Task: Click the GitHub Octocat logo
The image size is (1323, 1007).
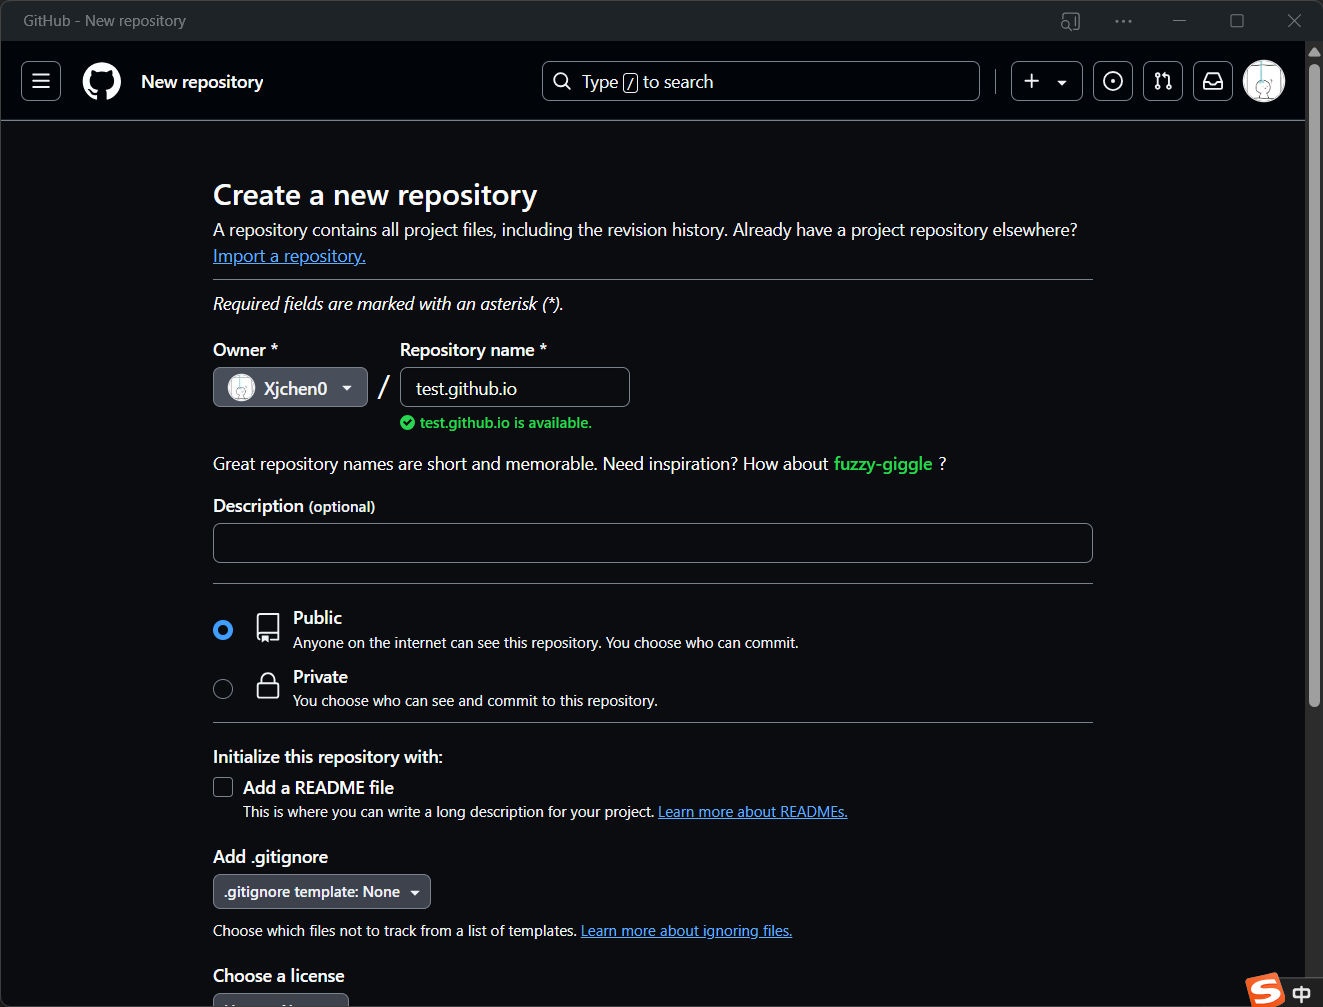Action: [x=101, y=81]
